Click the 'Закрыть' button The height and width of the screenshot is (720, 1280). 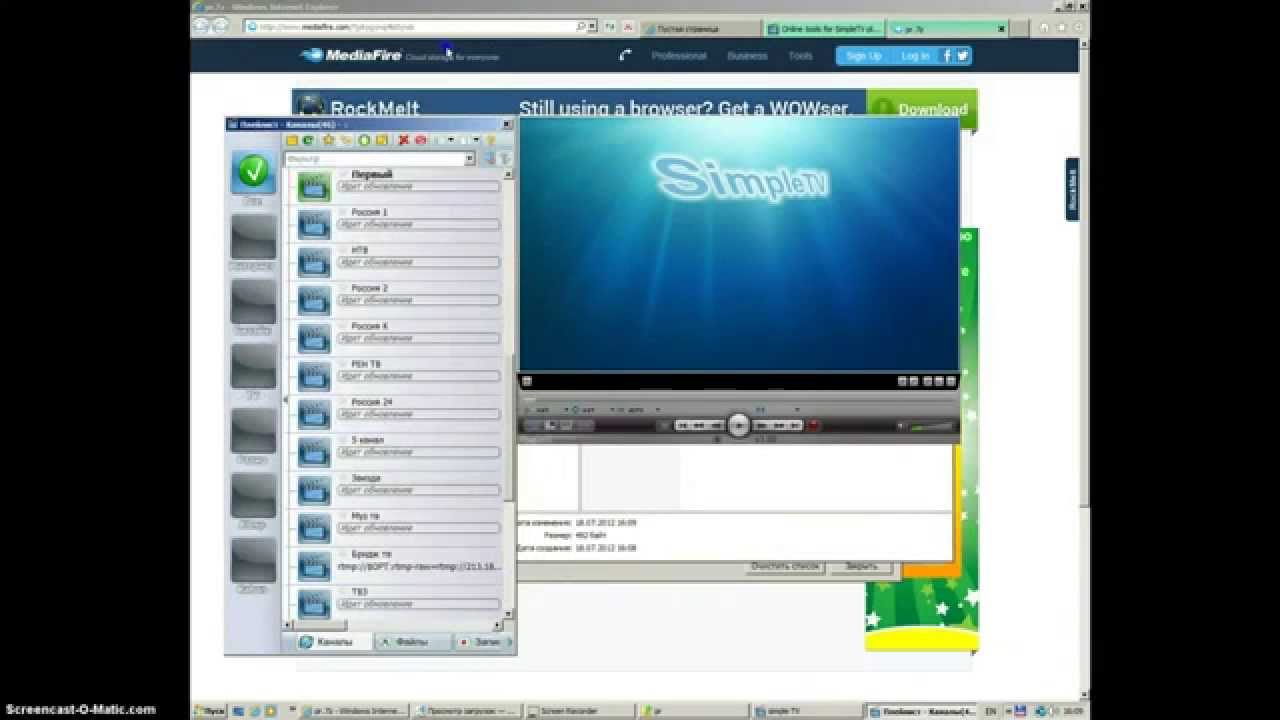(861, 566)
